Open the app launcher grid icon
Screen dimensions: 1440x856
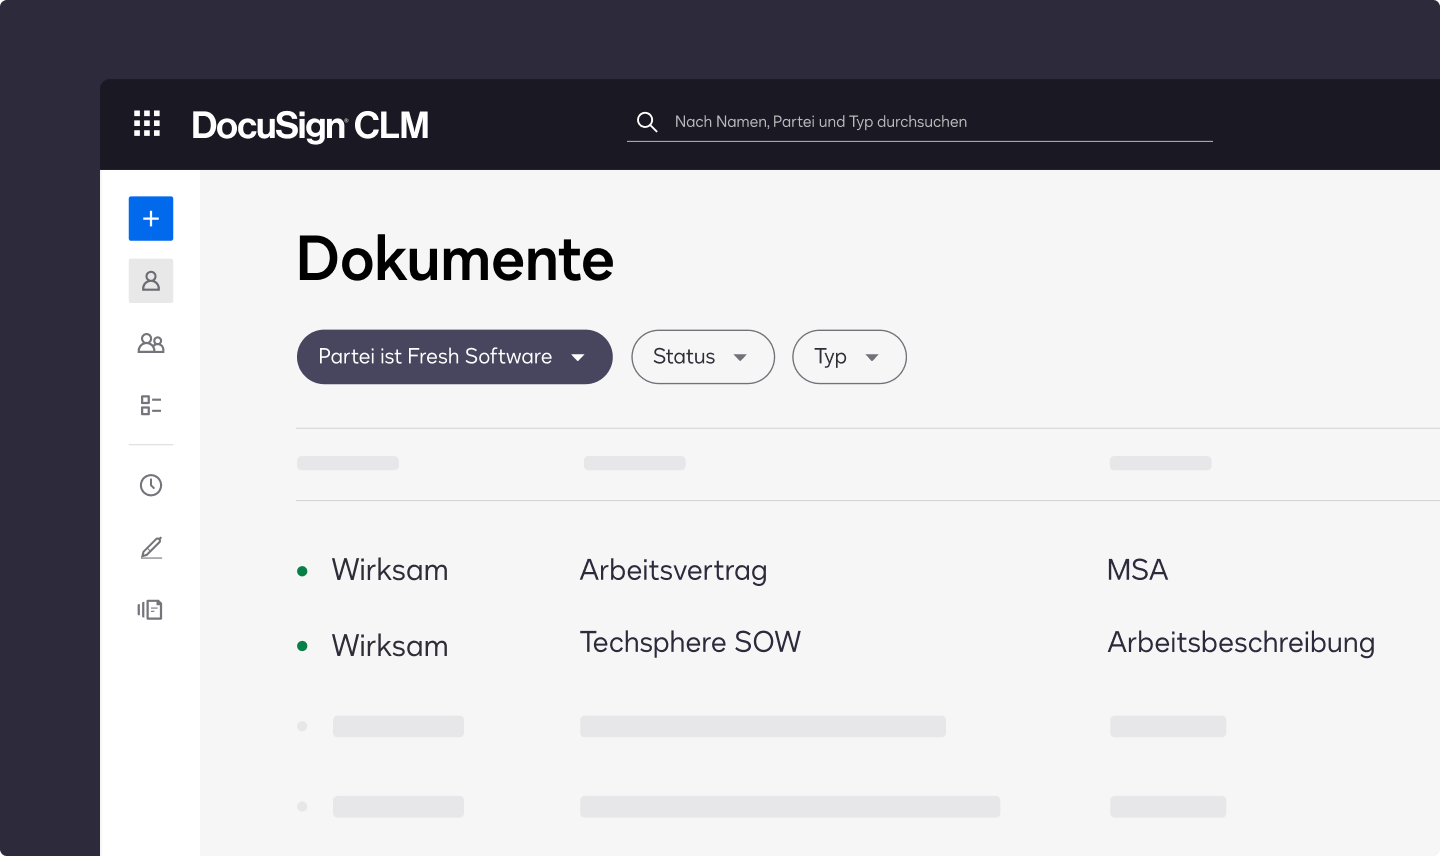[x=147, y=124]
